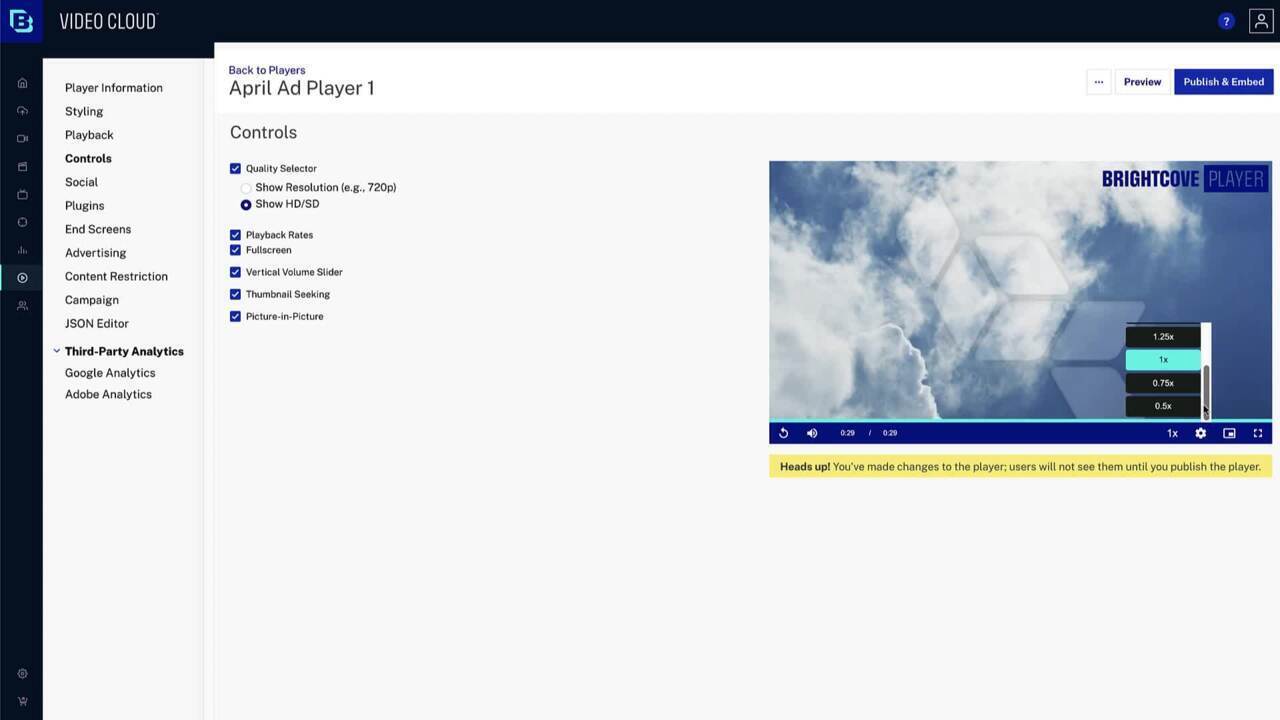Open the Audience people icon
Image resolution: width=1280 pixels, height=720 pixels.
[22, 306]
